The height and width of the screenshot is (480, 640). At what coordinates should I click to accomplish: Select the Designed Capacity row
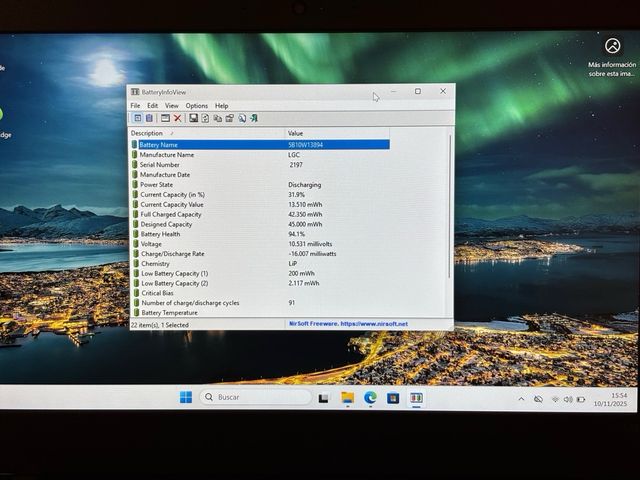tap(260, 224)
